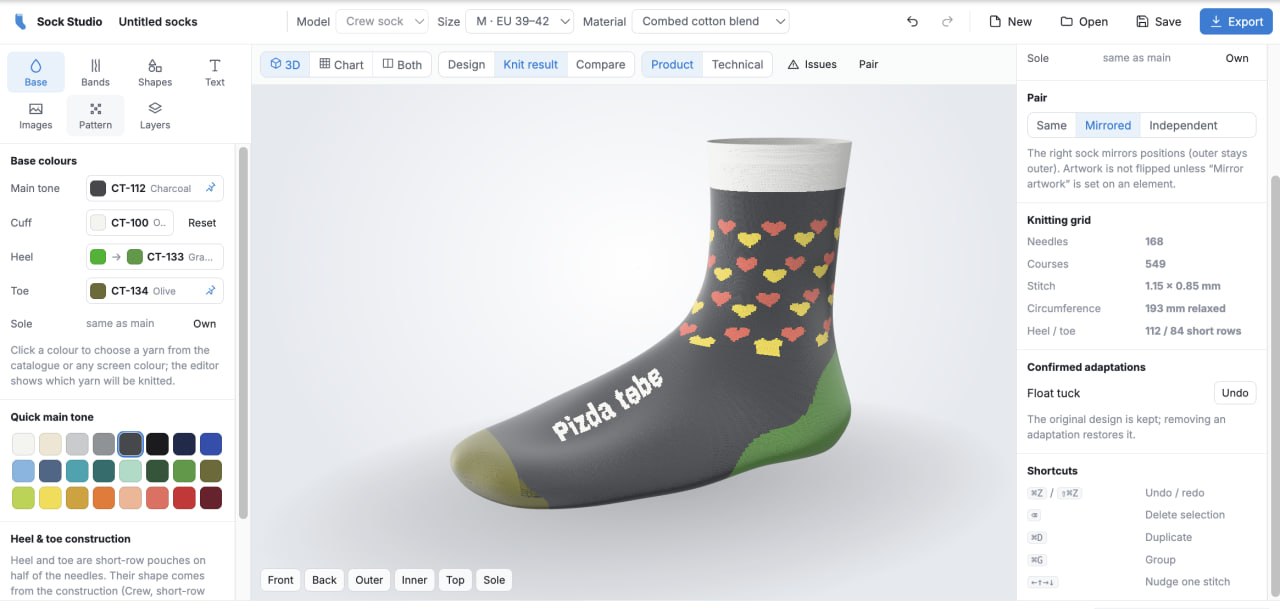Image resolution: width=1280 pixels, height=609 pixels.
Task: Show Both 3D and chart views
Action: pyautogui.click(x=402, y=64)
